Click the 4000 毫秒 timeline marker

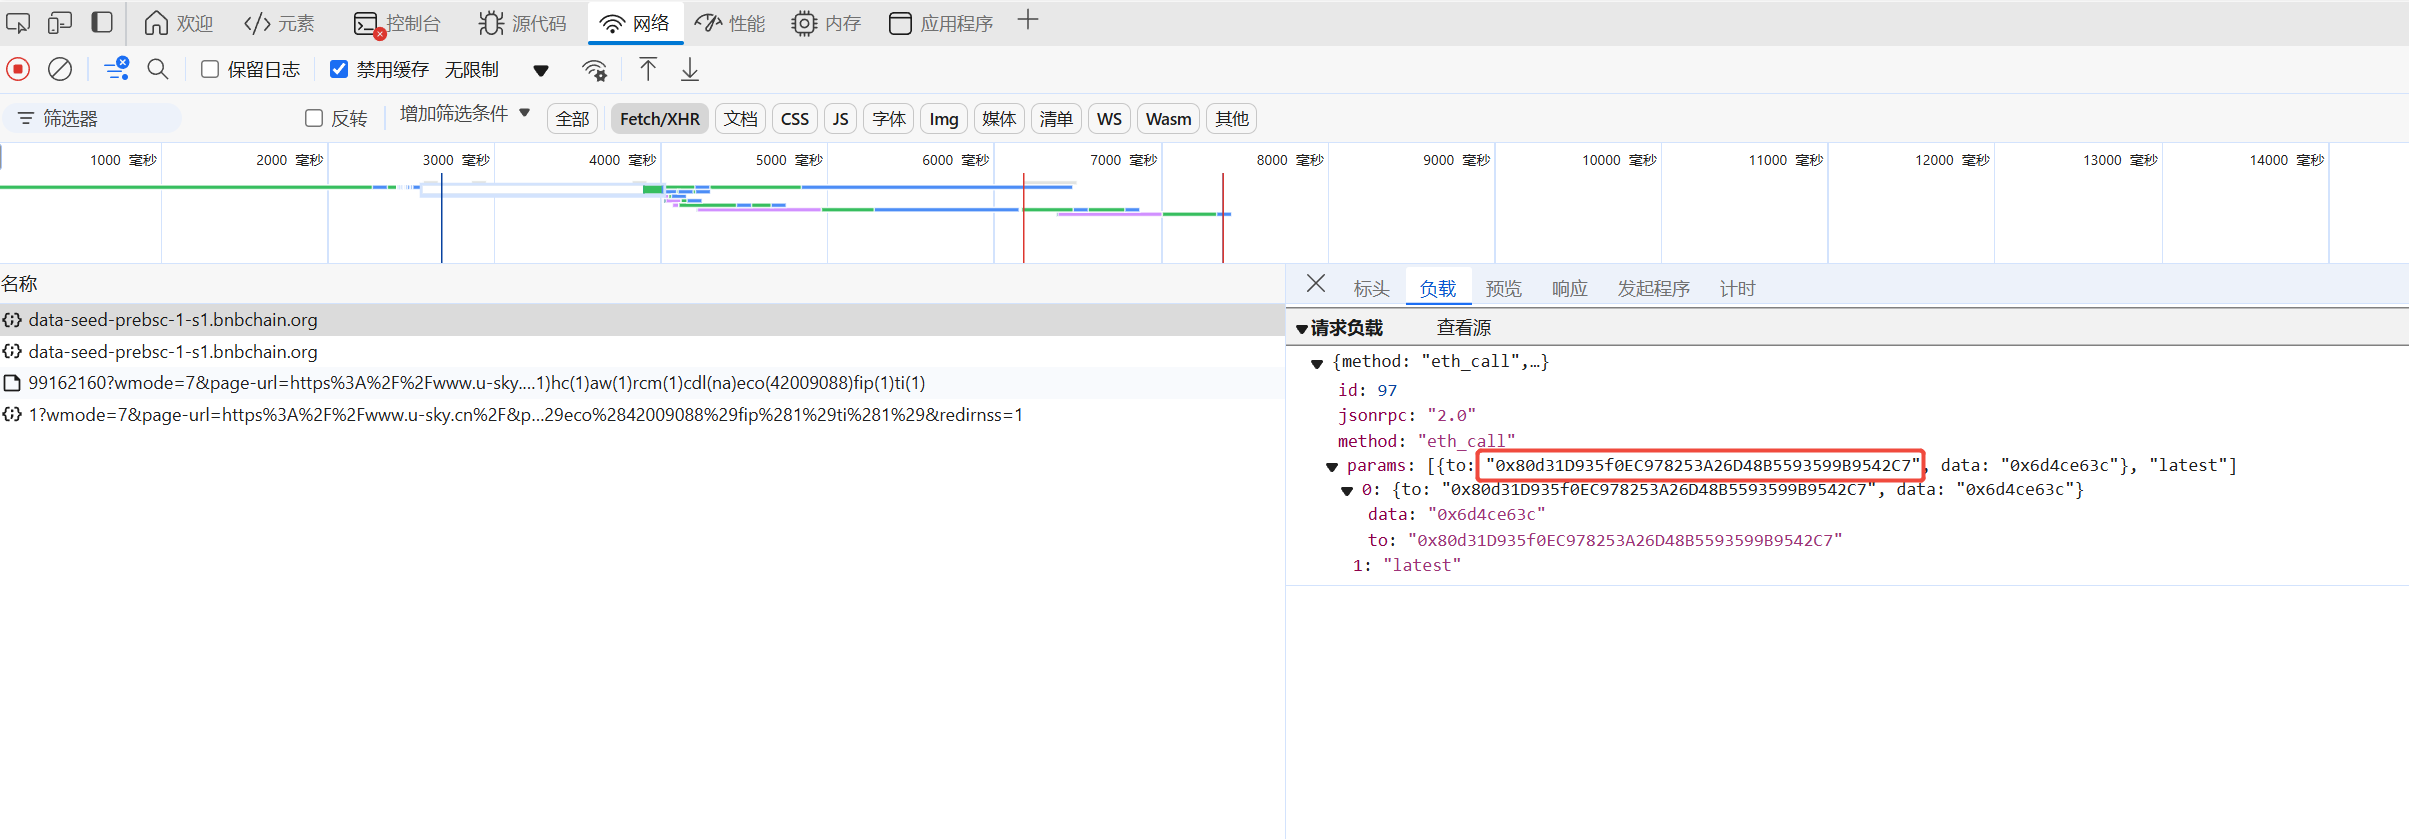pyautogui.click(x=622, y=160)
